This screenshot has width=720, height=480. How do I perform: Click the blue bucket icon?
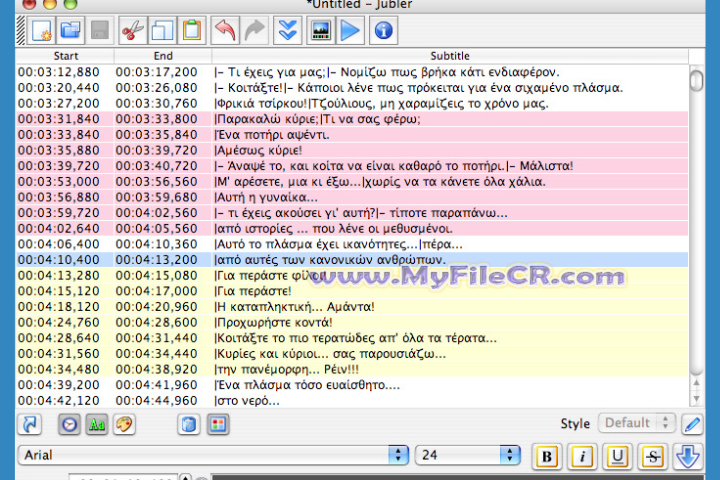click(x=189, y=424)
